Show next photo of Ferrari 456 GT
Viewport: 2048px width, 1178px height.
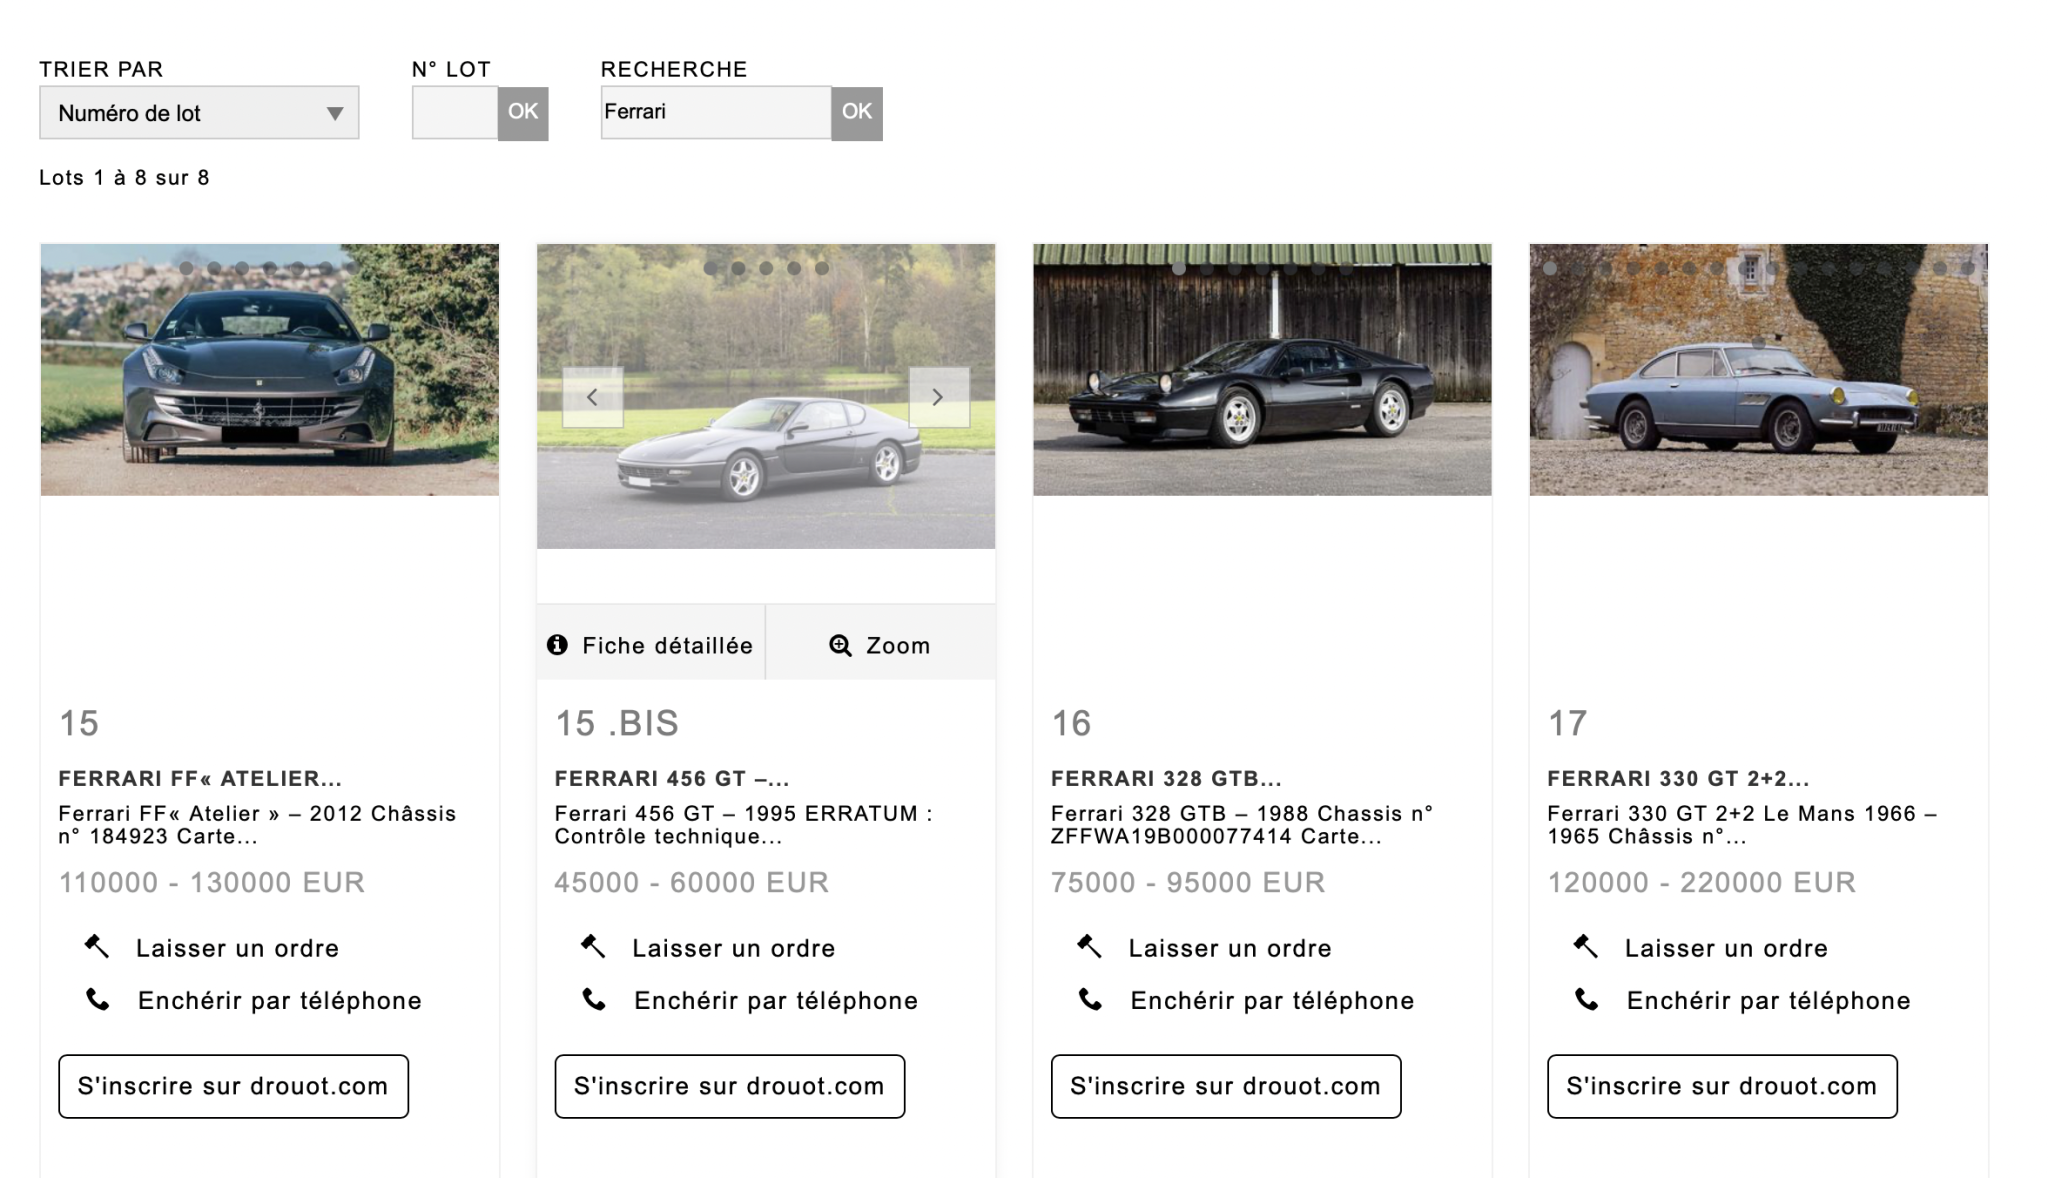[938, 397]
